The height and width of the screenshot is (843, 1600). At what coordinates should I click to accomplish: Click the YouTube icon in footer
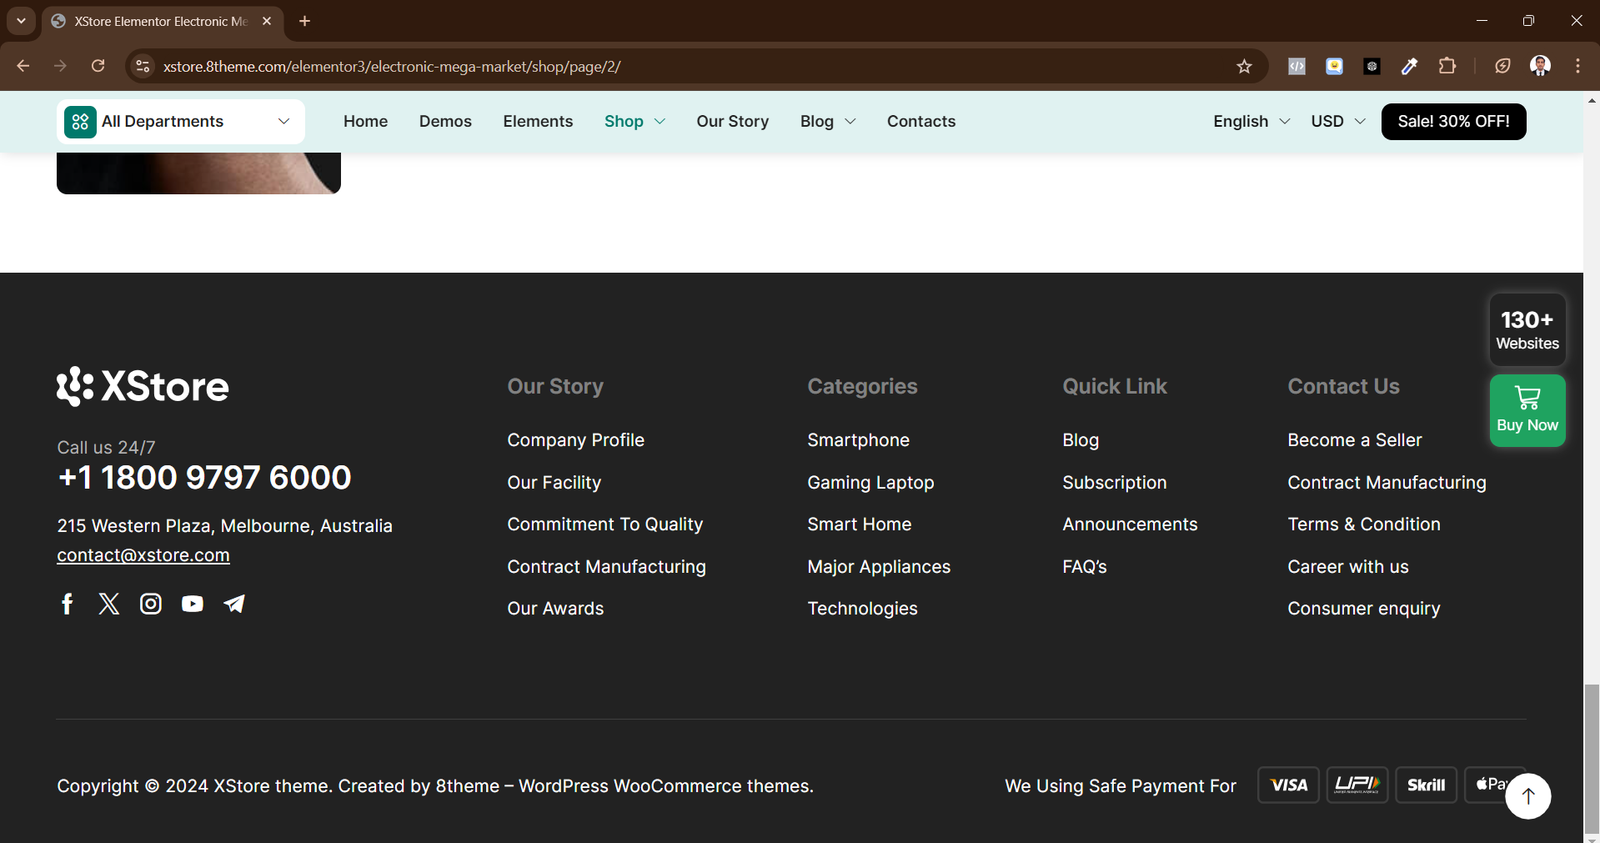192,604
